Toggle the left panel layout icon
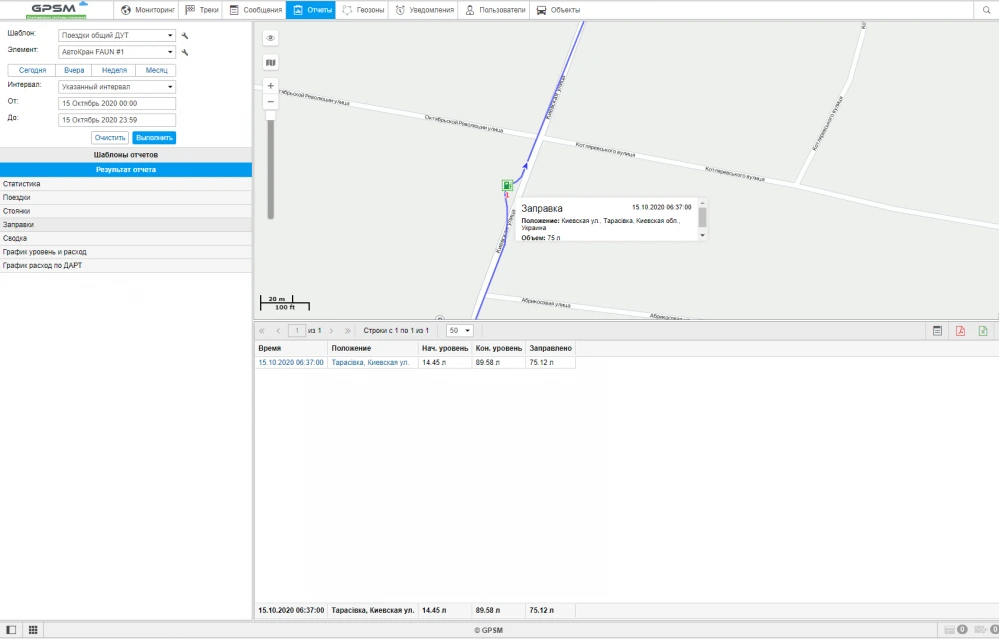Screen dimensions: 1000x640 [x=12, y=630]
